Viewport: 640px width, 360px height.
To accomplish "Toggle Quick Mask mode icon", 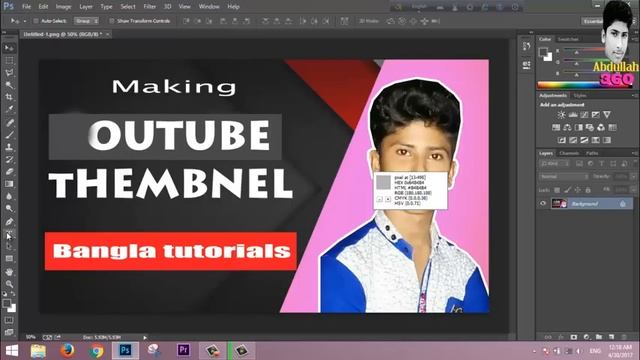I will 9,320.
